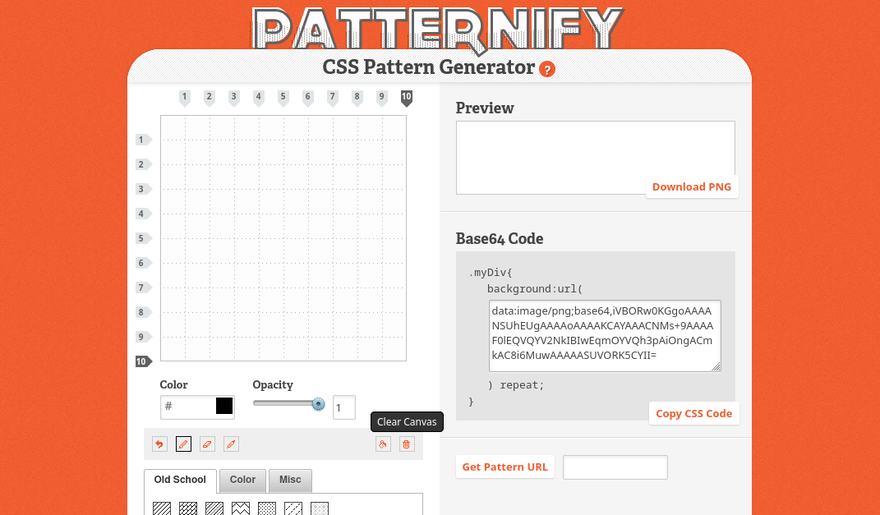The width and height of the screenshot is (880, 515).
Task: Set grid width with column marker 2
Action: point(209,98)
